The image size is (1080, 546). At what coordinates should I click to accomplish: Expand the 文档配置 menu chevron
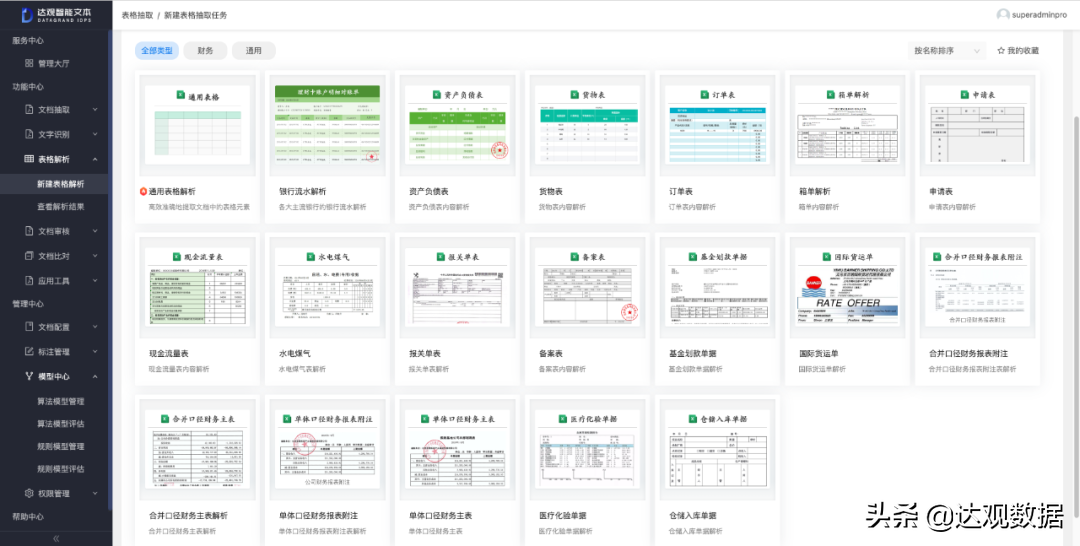[95, 326]
